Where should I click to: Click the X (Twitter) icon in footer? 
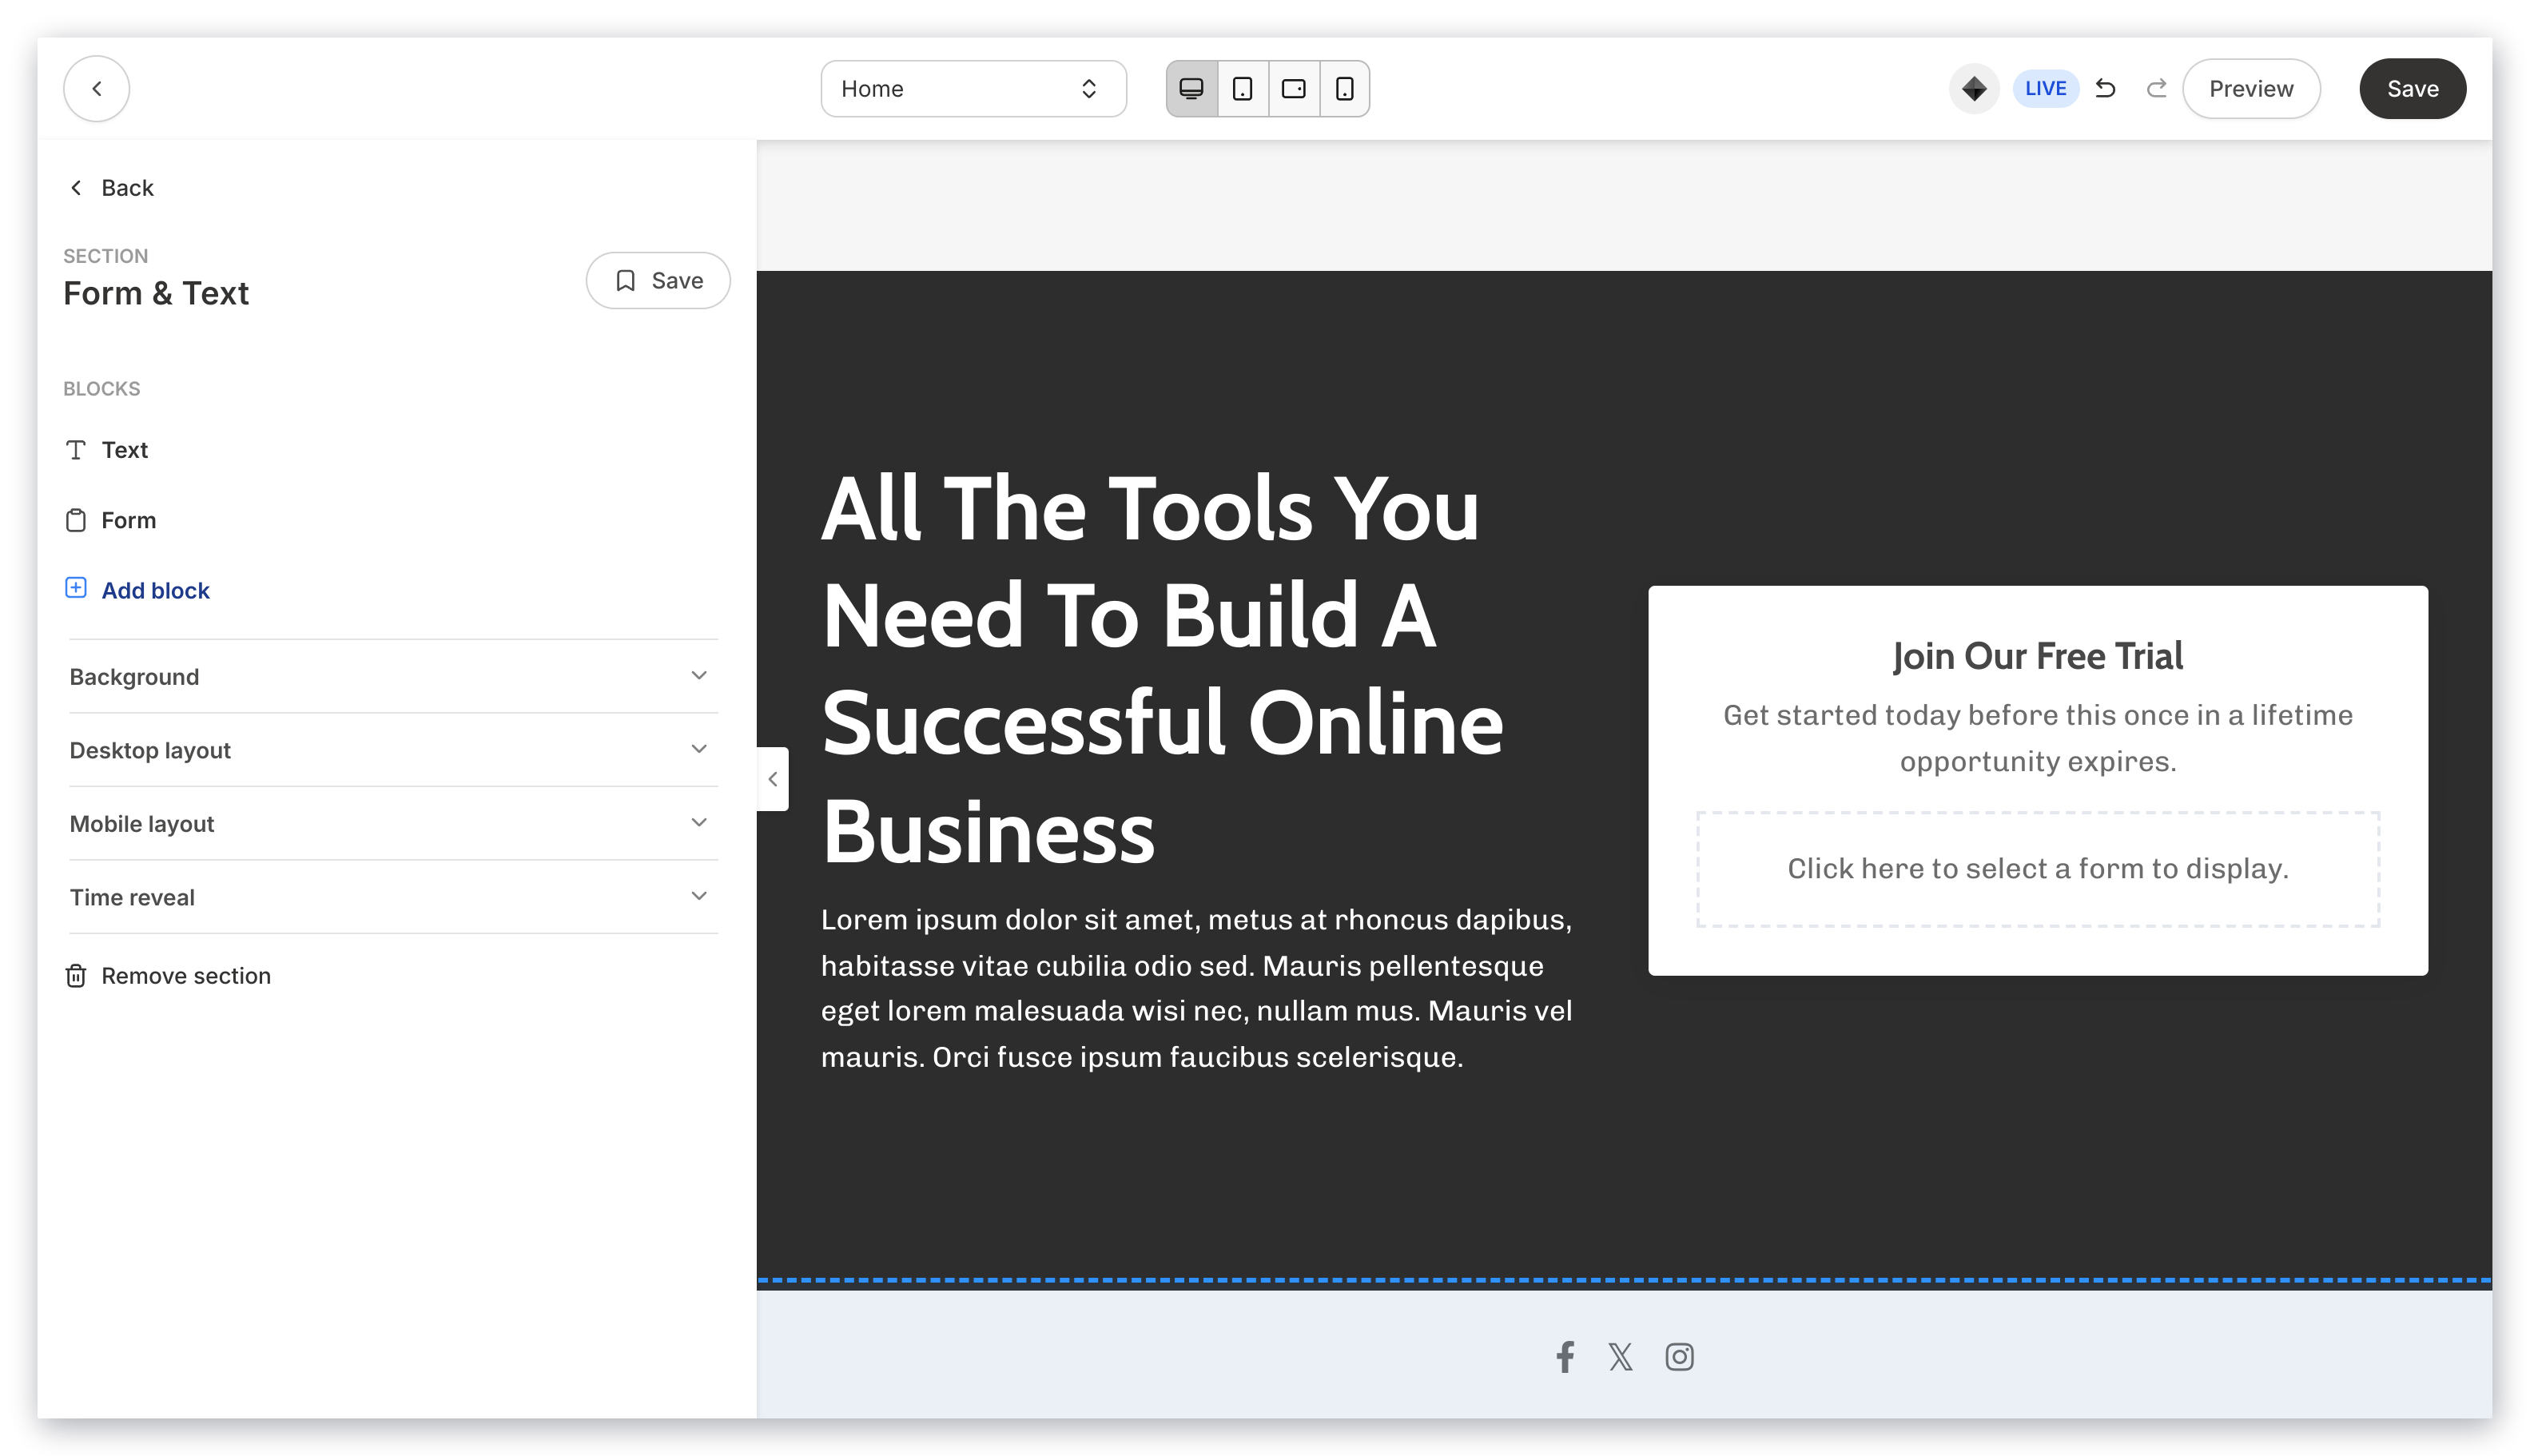(1621, 1357)
